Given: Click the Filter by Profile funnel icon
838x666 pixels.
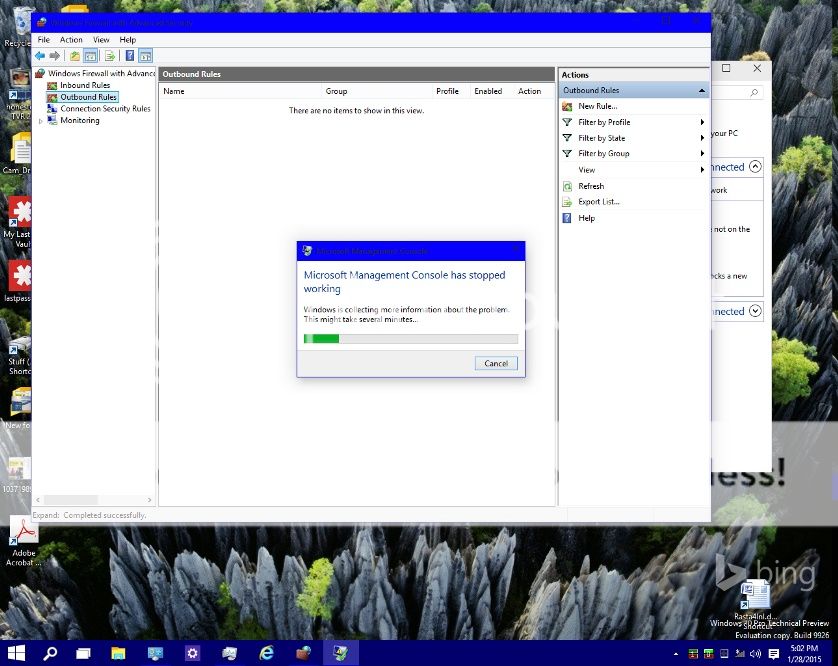Looking at the screenshot, I should coord(568,122).
